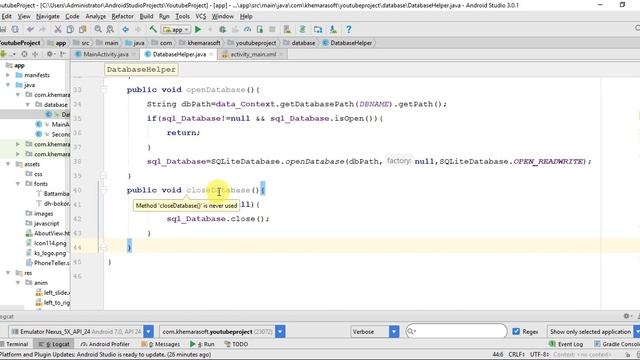The width and height of the screenshot is (640, 360).
Task: Click the Android profiler gauge toolbar icon
Action: 247,29
